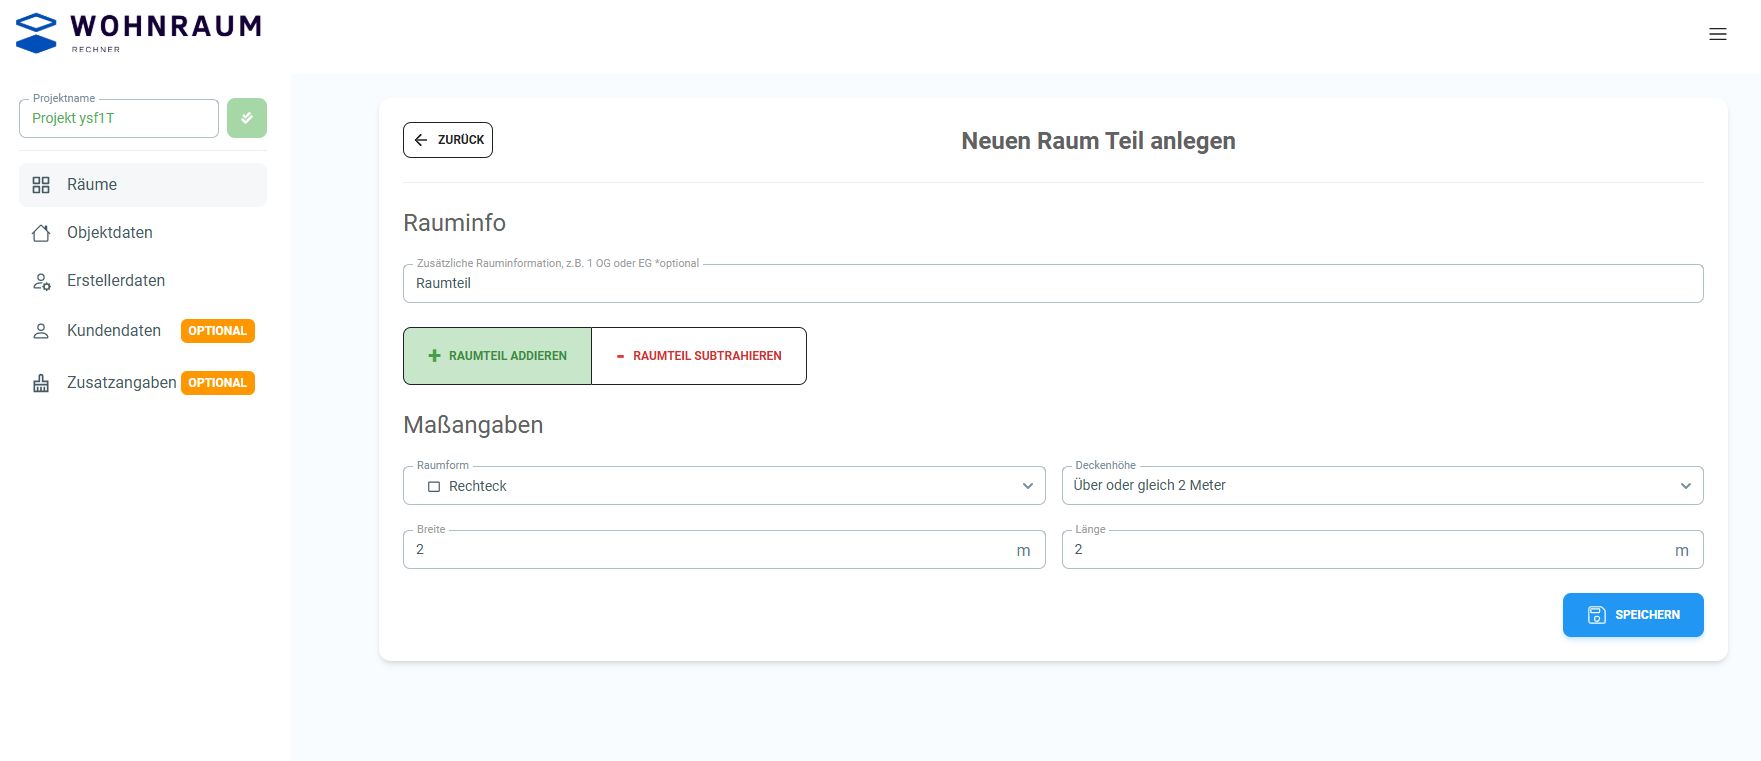Go to Erstellerdaten section
The height and width of the screenshot is (761, 1761).
143,281
